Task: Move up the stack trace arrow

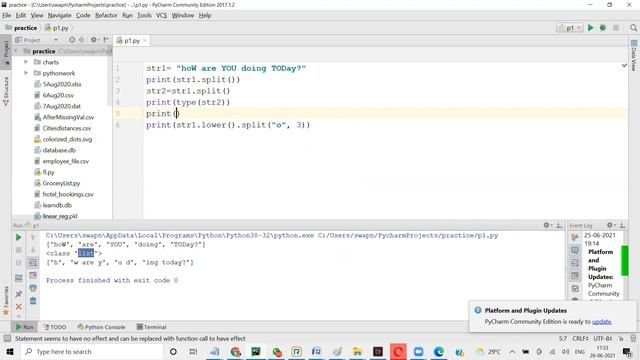Action: (33, 237)
